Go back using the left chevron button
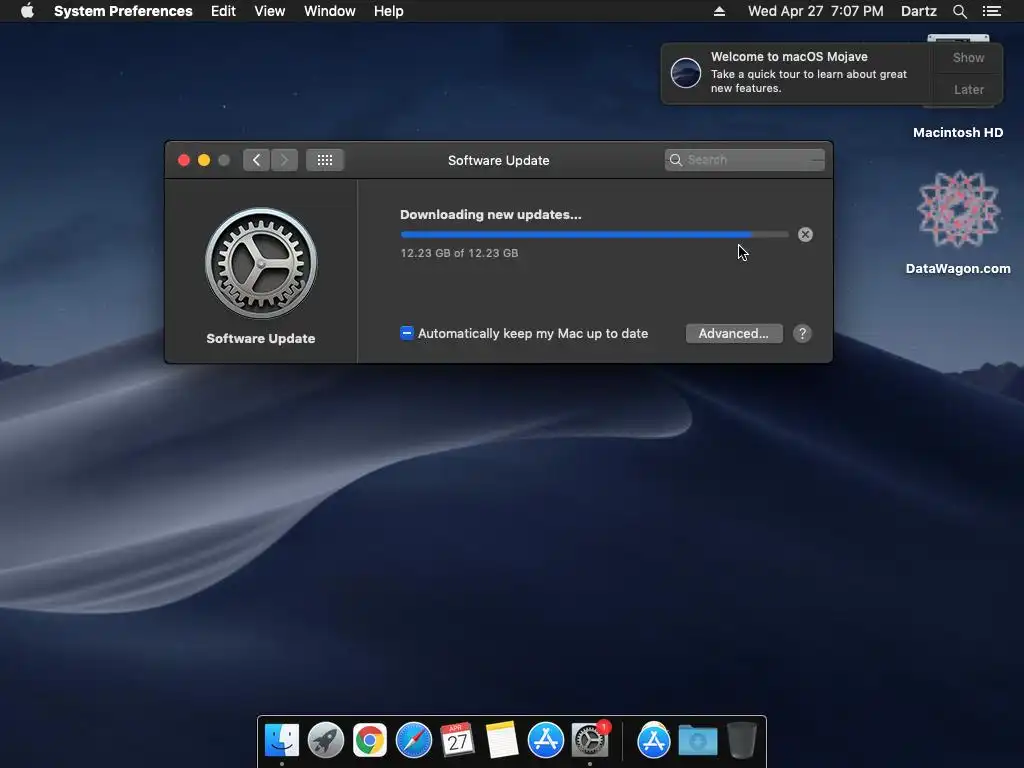Image resolution: width=1024 pixels, height=768 pixels. 257,160
